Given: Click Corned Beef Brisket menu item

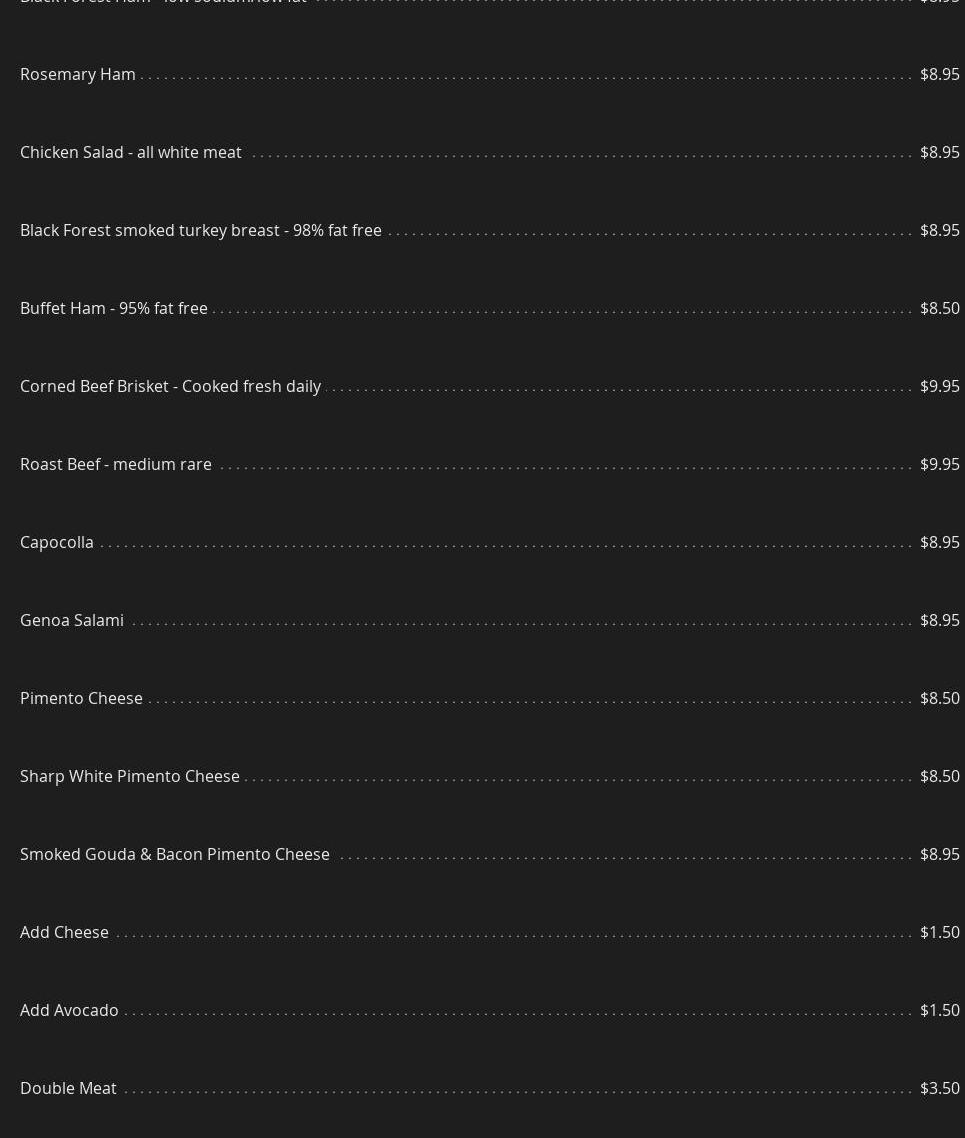Looking at the screenshot, I should tap(170, 386).
